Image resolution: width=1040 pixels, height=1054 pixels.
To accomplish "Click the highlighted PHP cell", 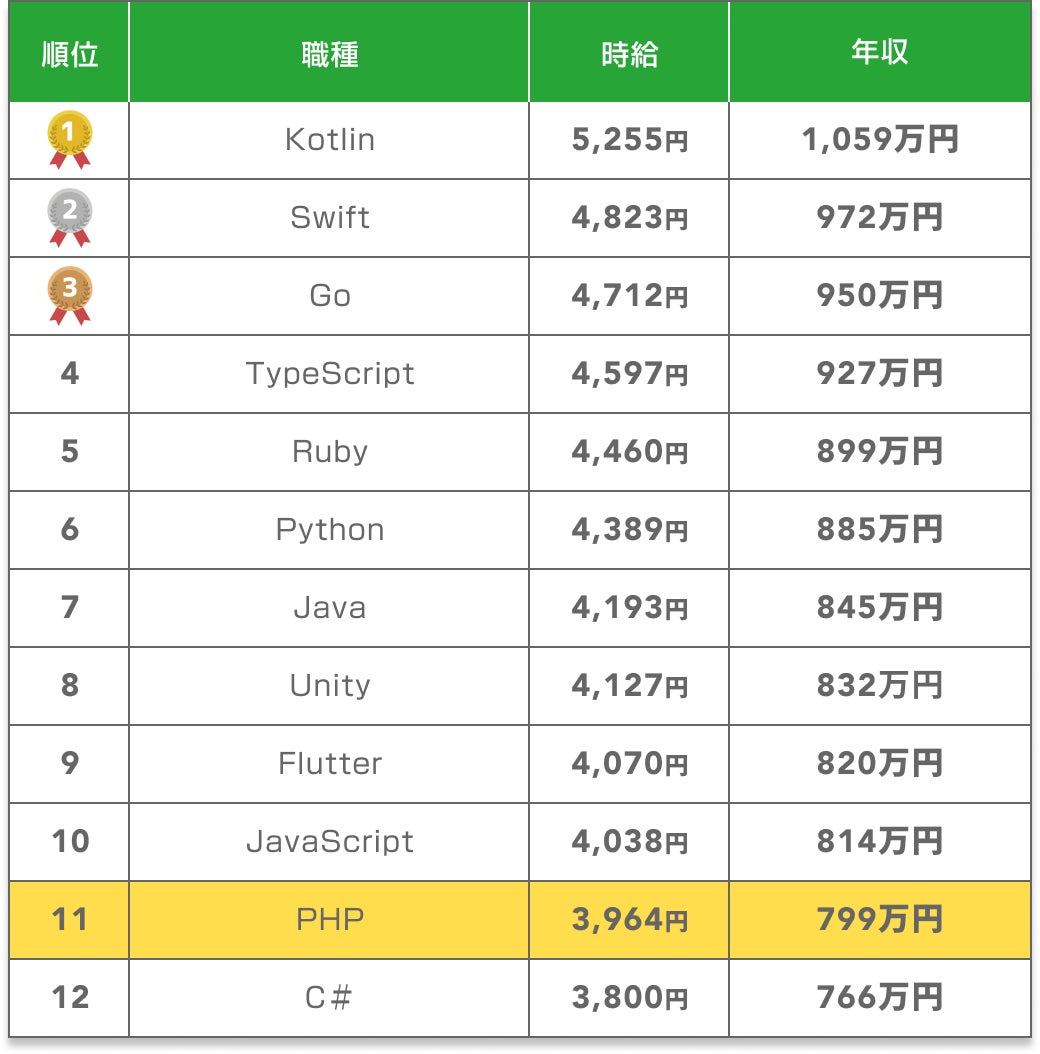I will click(329, 920).
